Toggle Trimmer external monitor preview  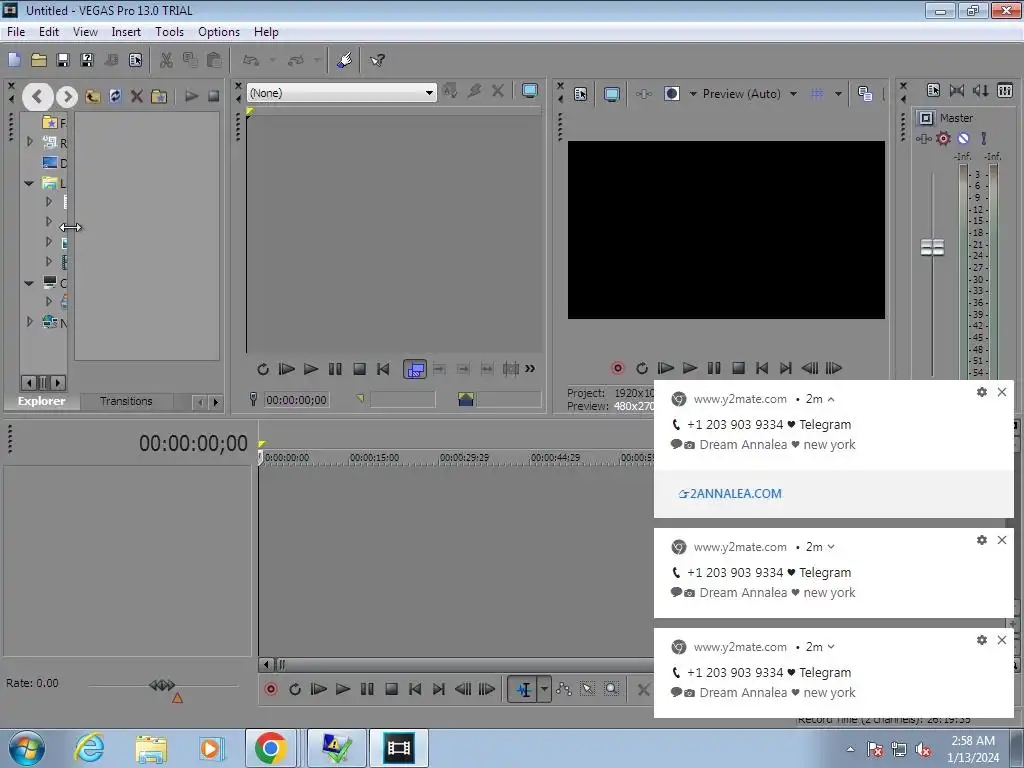point(530,91)
